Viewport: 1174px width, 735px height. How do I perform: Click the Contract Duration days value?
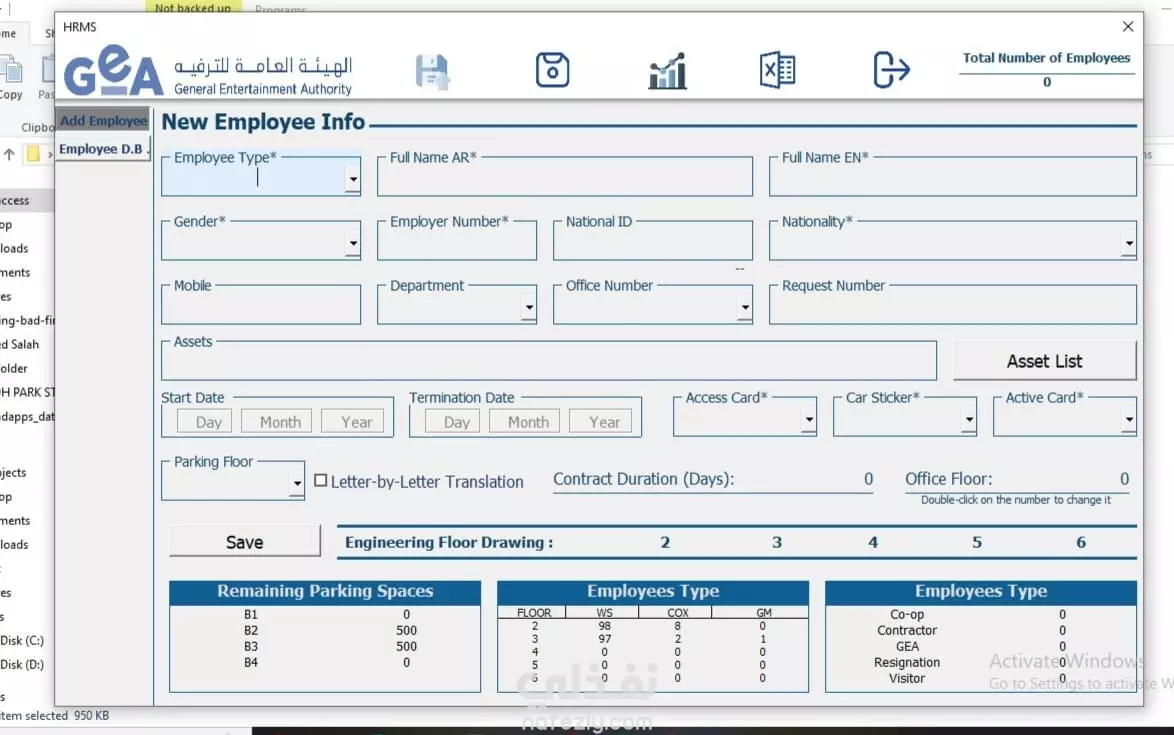coord(868,479)
